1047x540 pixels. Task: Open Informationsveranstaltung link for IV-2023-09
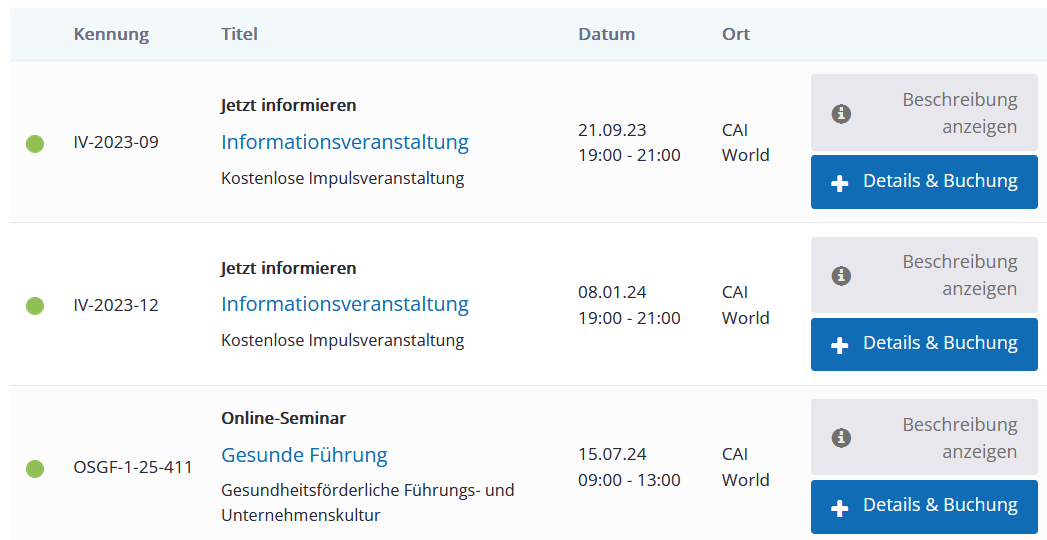345,142
